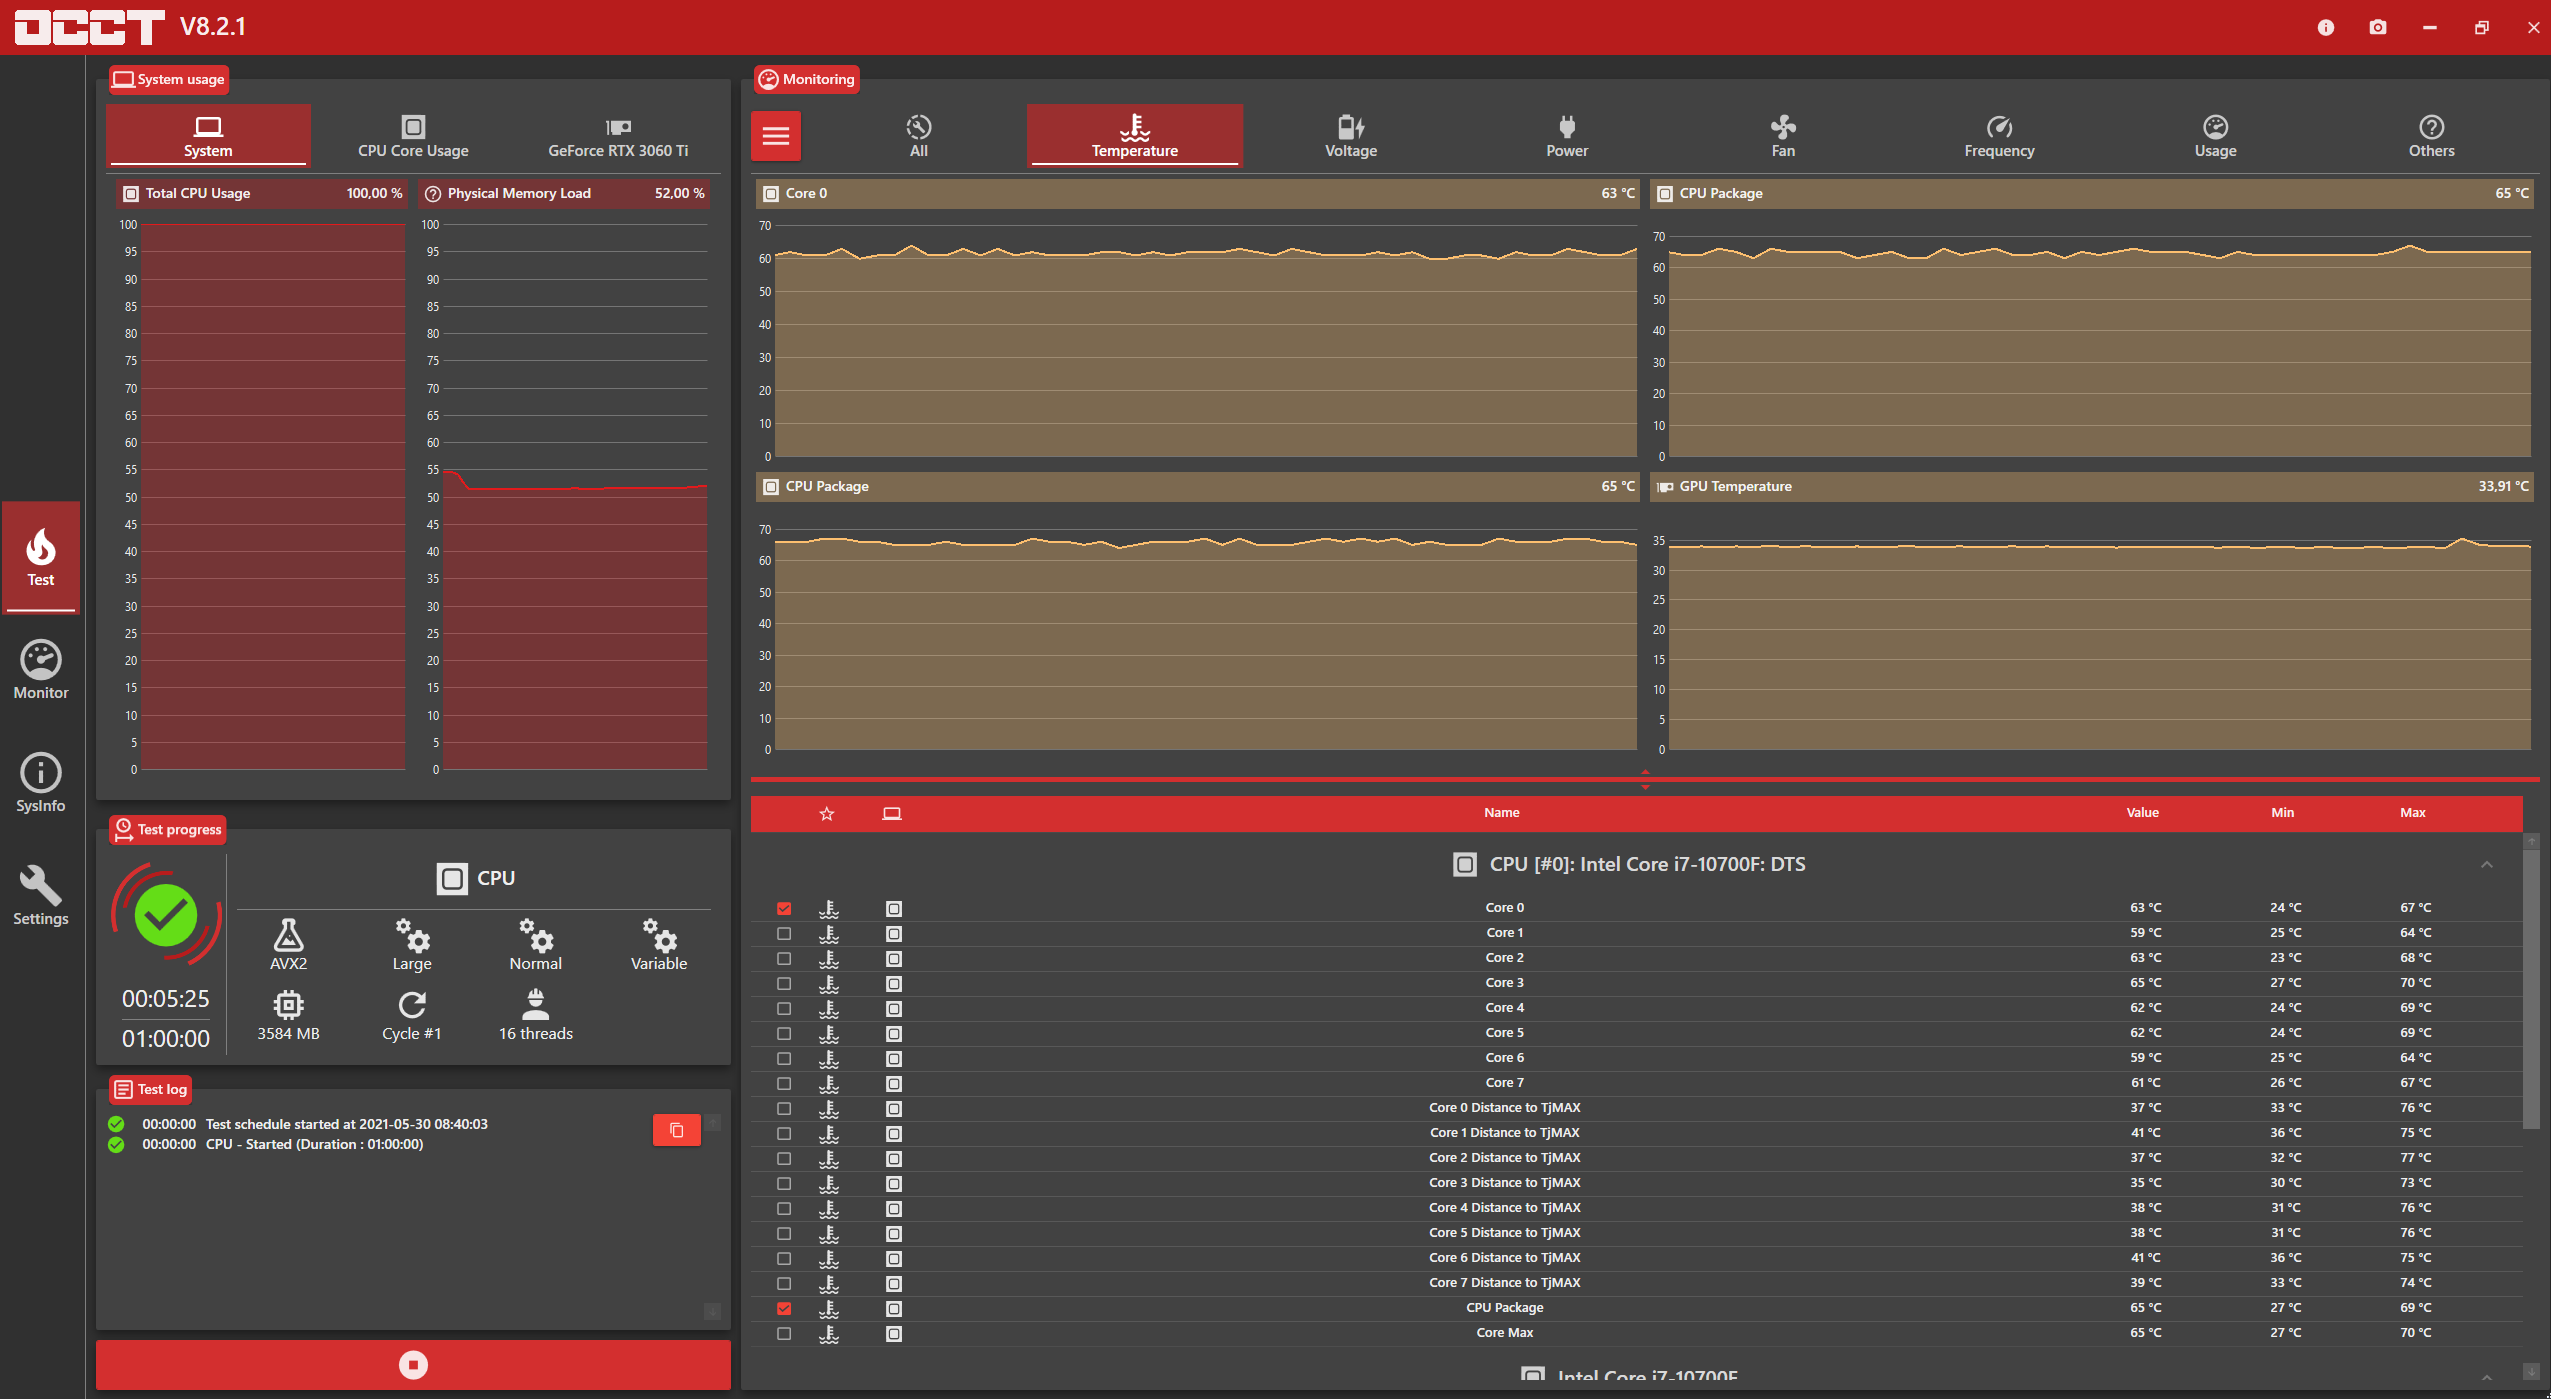2551x1399 pixels.
Task: Select the Voltage monitoring tab
Action: (x=1351, y=136)
